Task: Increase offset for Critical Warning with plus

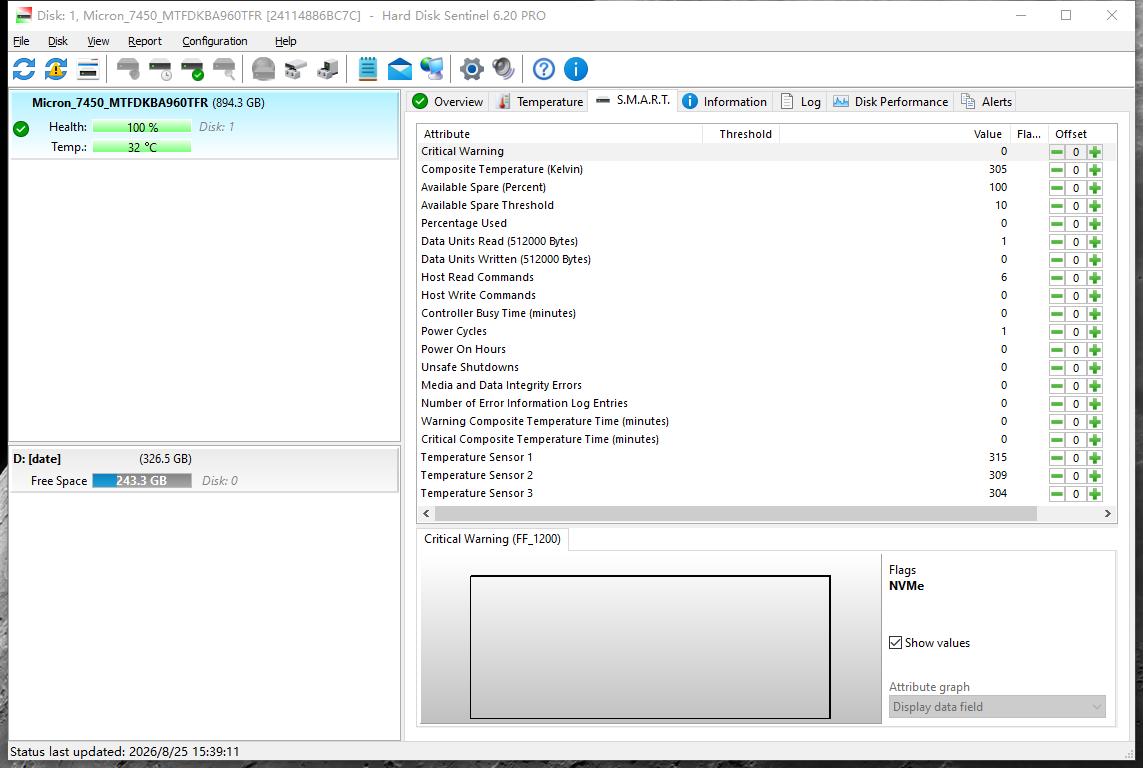Action: pyautogui.click(x=1095, y=152)
